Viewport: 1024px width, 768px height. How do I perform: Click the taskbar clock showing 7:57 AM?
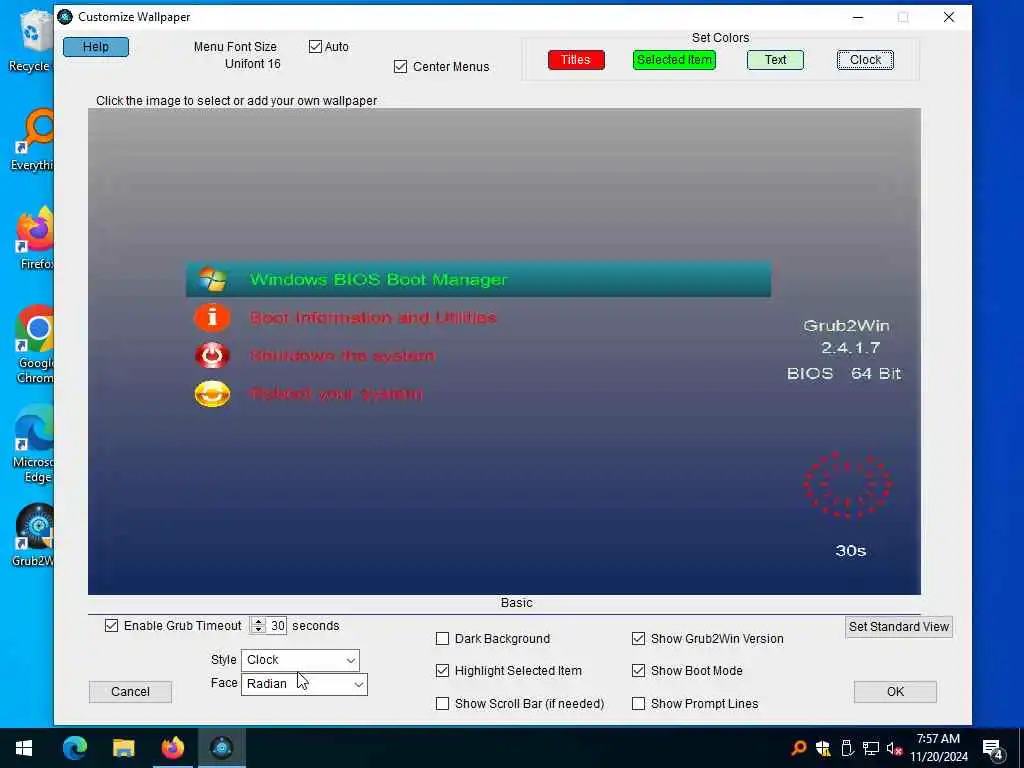(x=938, y=748)
